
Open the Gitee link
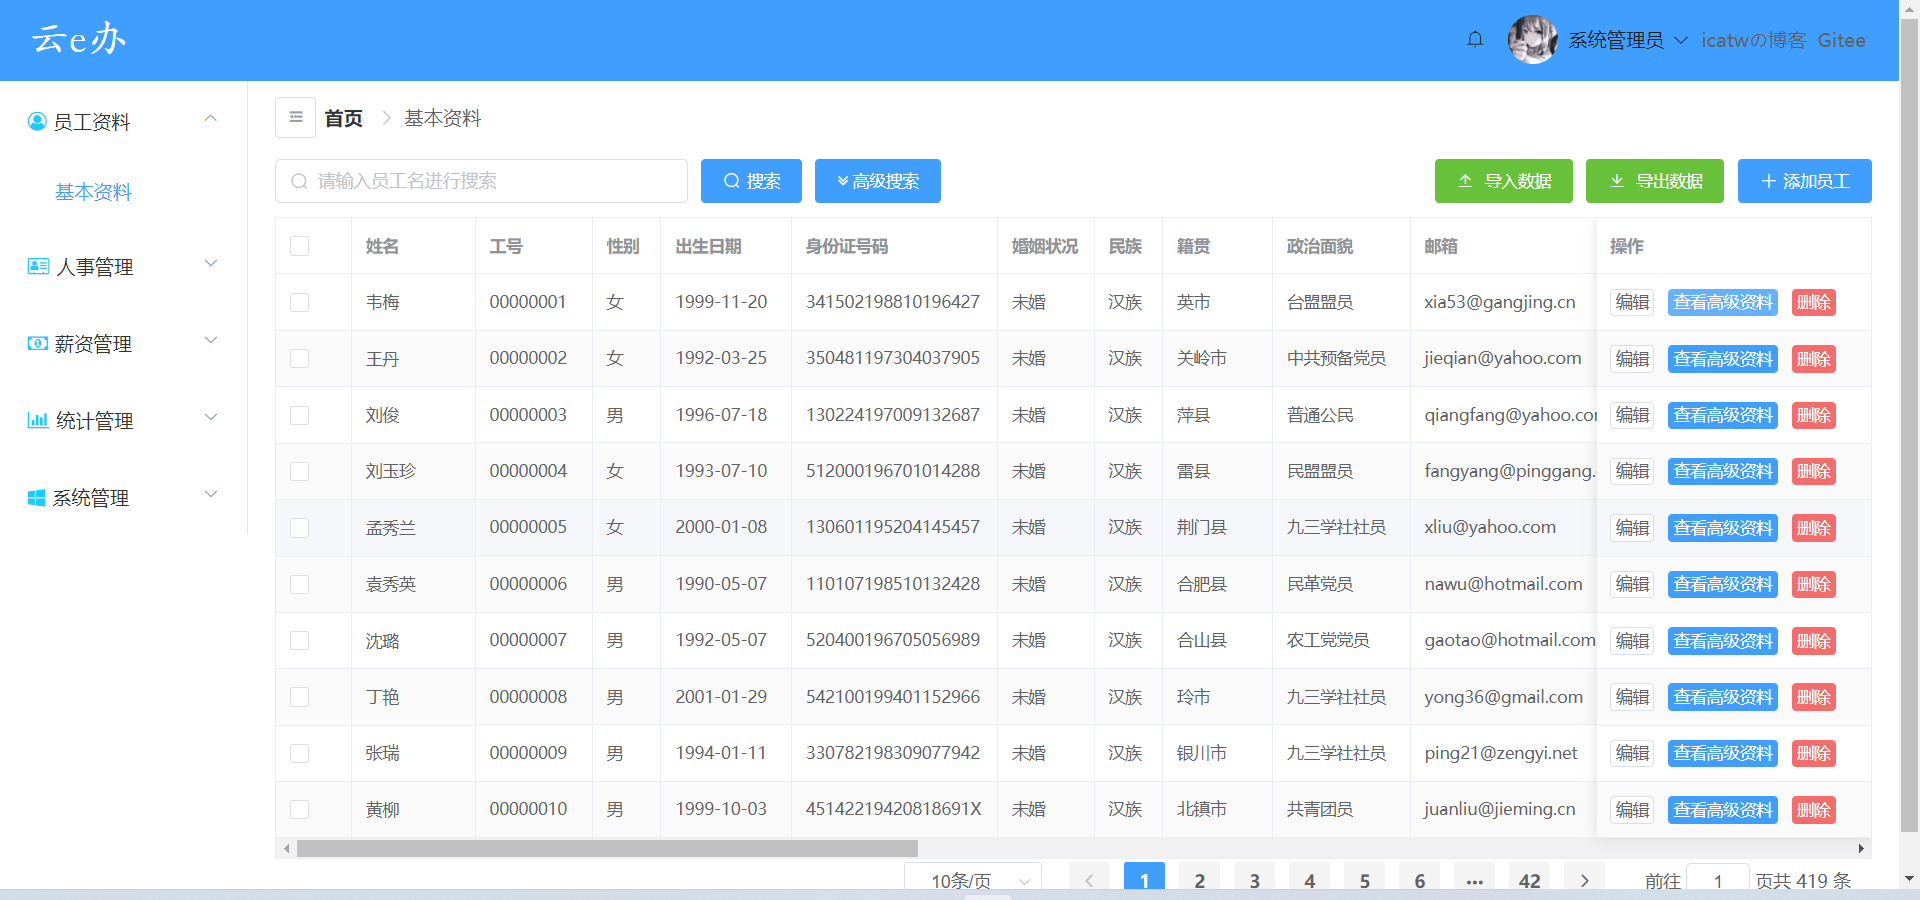(1841, 40)
